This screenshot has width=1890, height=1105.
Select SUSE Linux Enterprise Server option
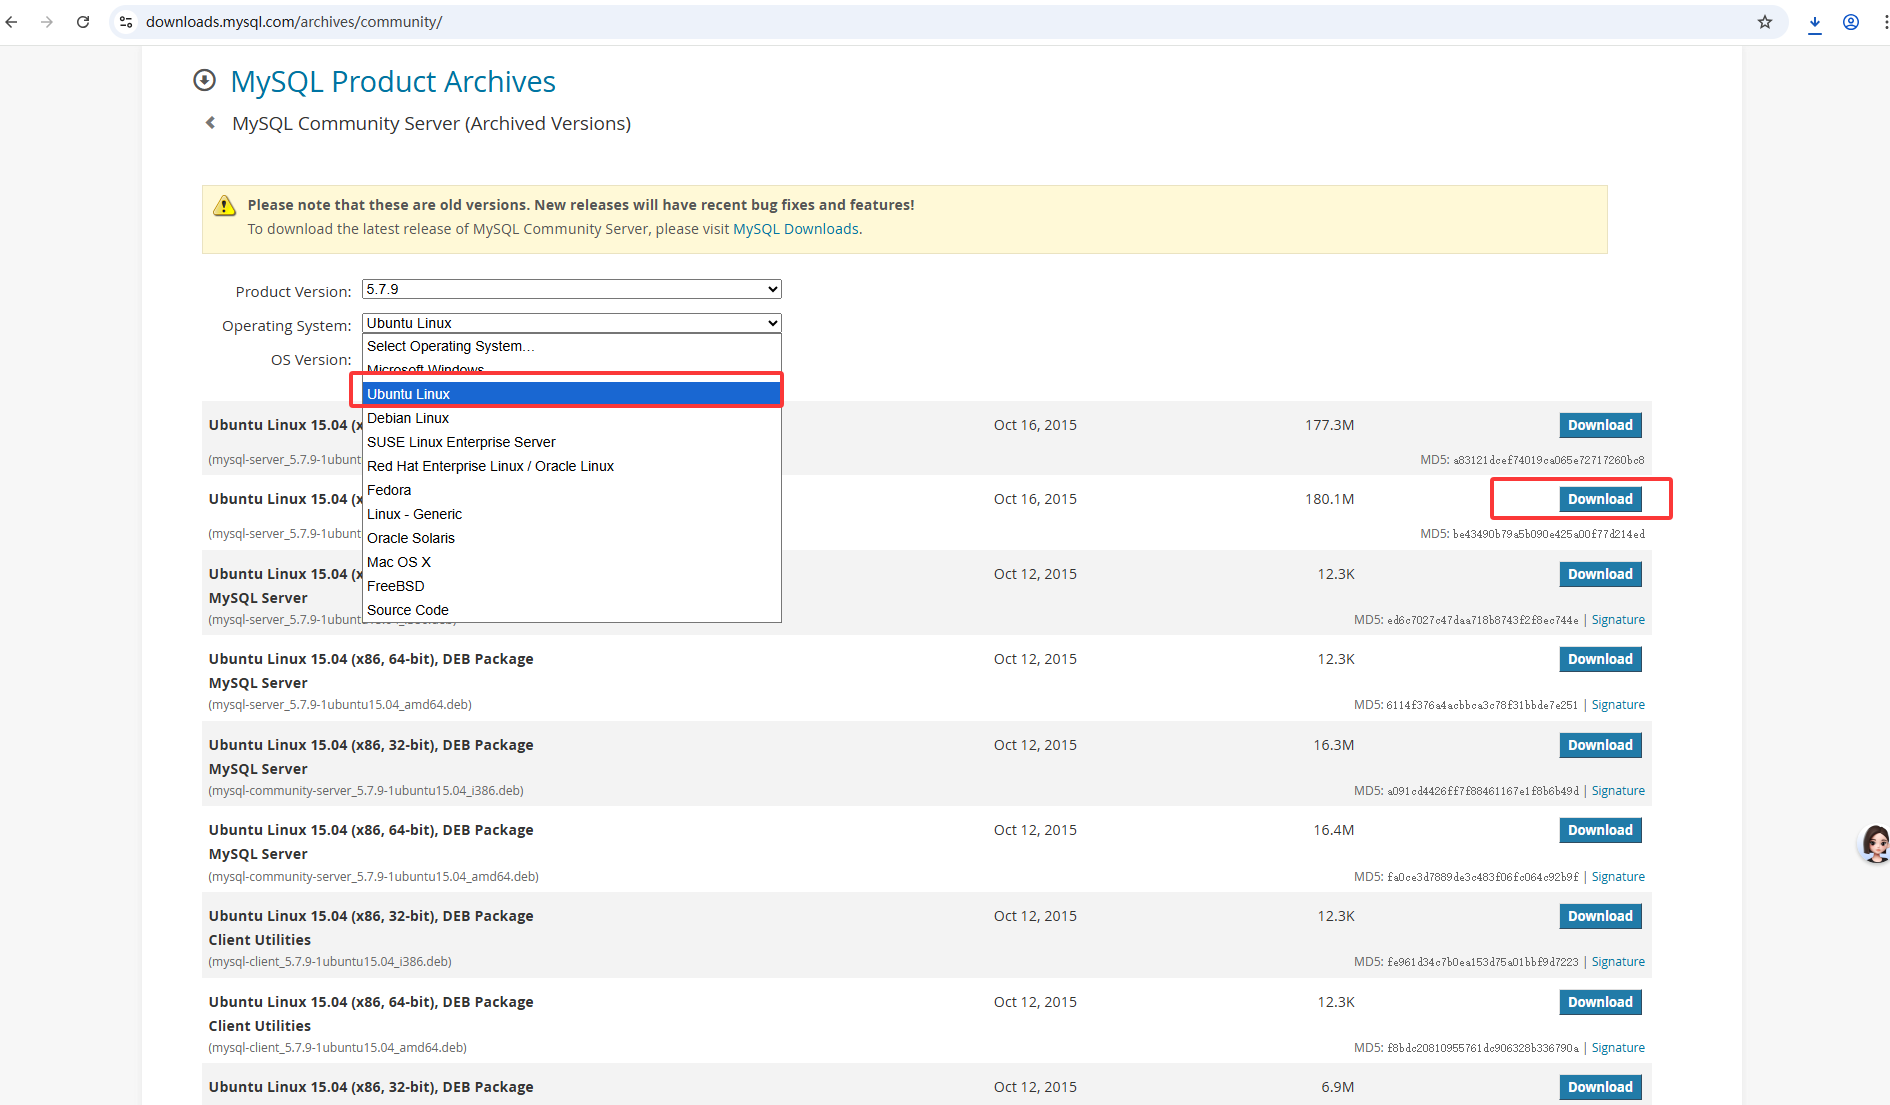coord(572,442)
